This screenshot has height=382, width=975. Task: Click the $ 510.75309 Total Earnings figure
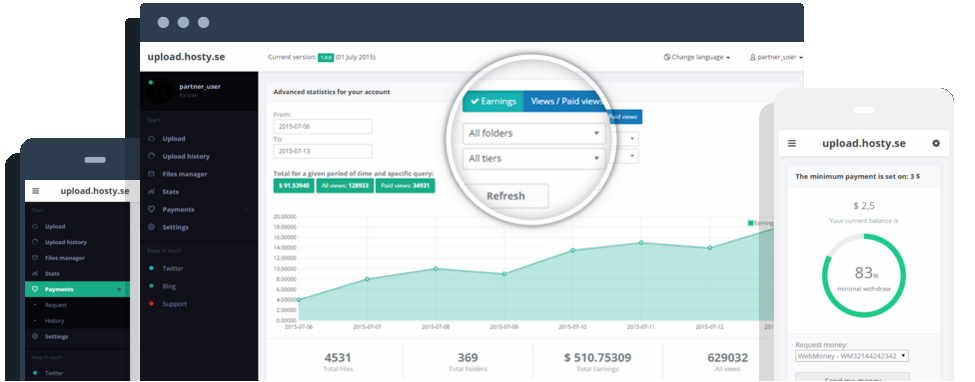pos(598,358)
